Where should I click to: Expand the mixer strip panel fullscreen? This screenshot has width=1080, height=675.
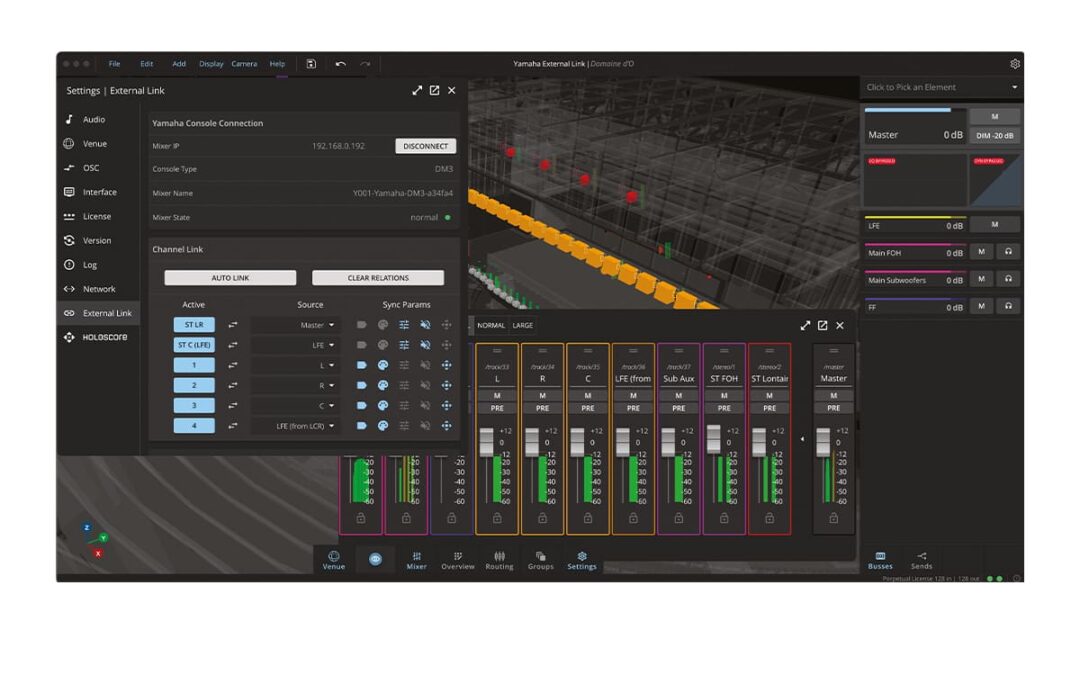(805, 325)
